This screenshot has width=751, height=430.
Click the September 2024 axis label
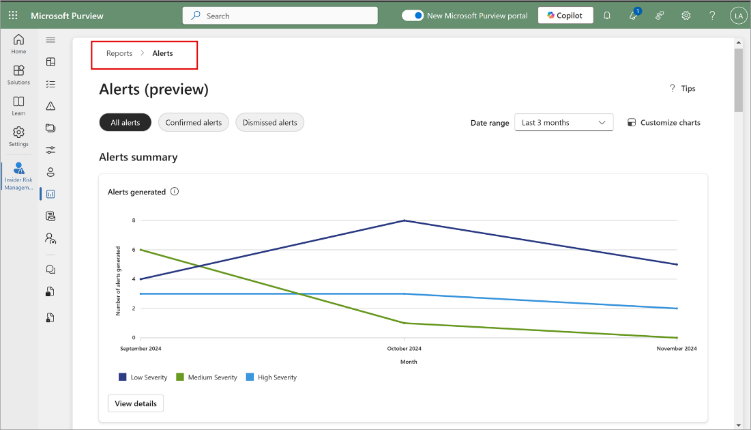pyautogui.click(x=141, y=349)
